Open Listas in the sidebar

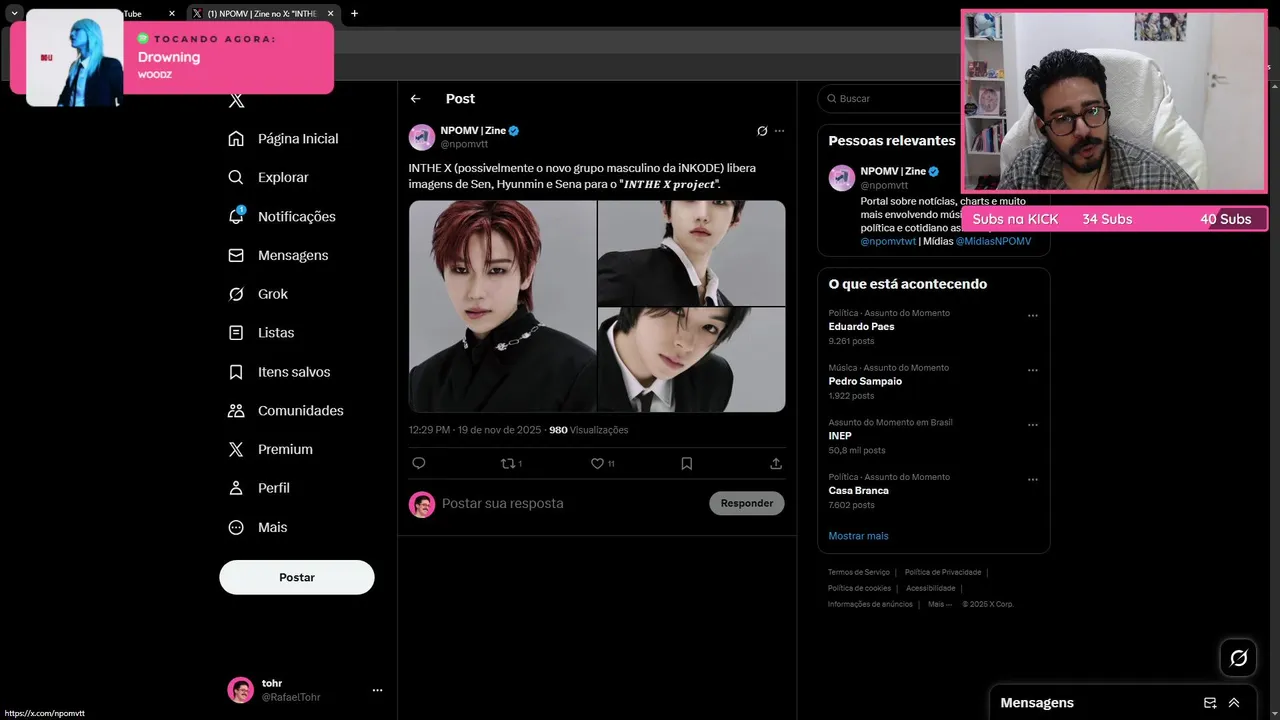pyautogui.click(x=262, y=333)
